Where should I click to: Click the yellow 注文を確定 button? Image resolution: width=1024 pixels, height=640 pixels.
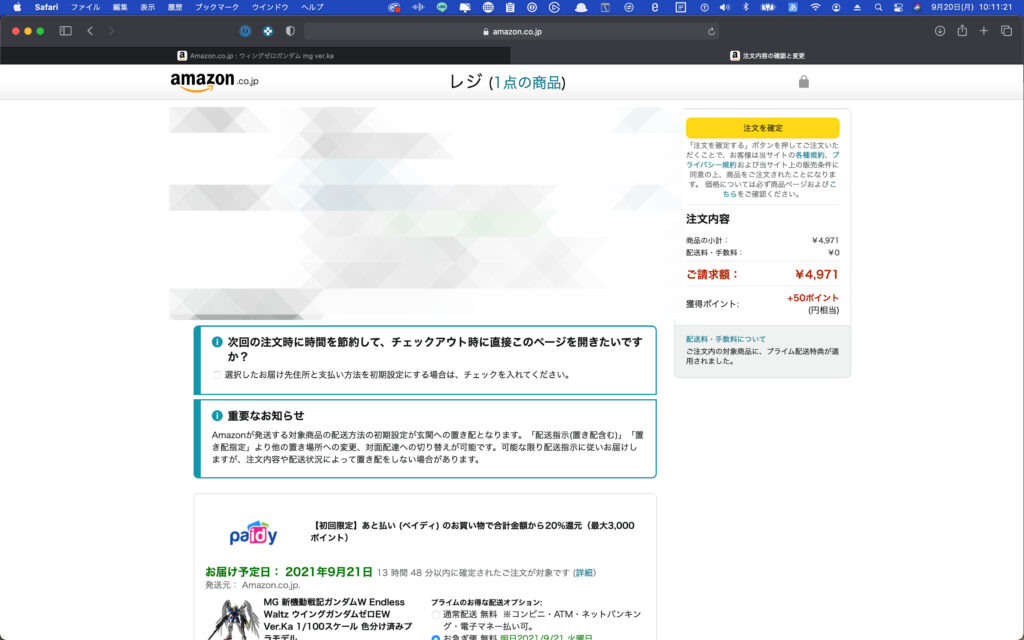tap(762, 128)
